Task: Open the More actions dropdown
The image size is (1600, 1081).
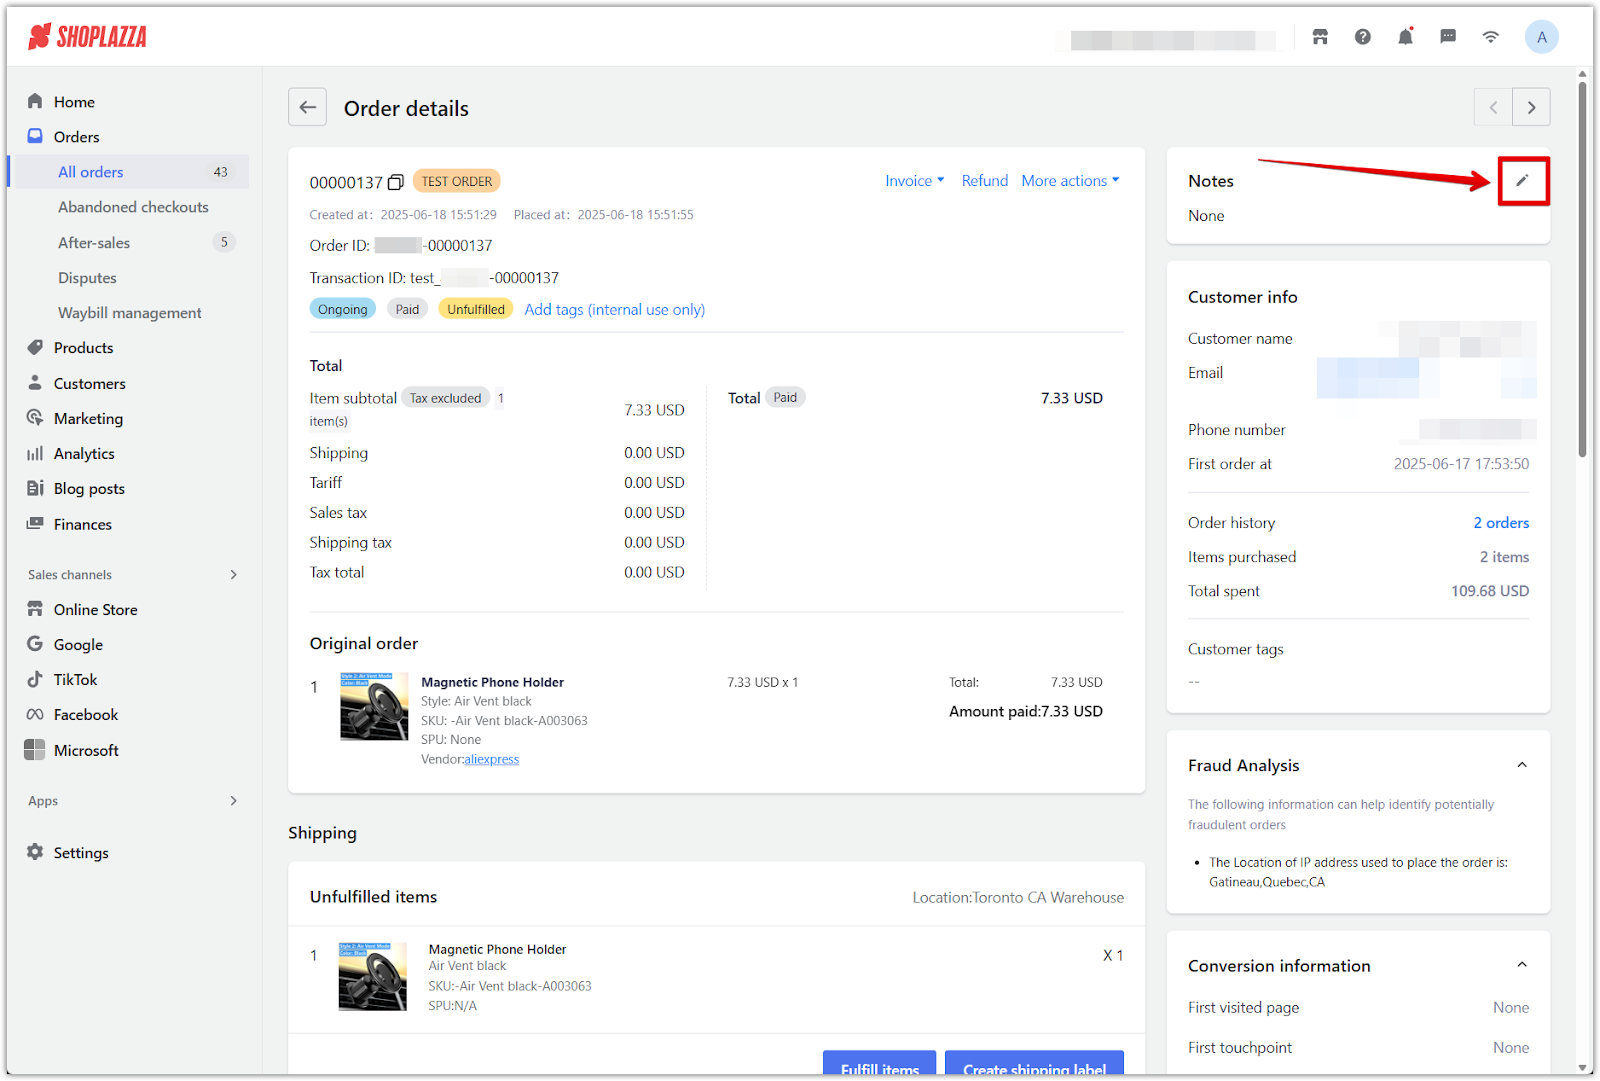Action: tap(1070, 181)
